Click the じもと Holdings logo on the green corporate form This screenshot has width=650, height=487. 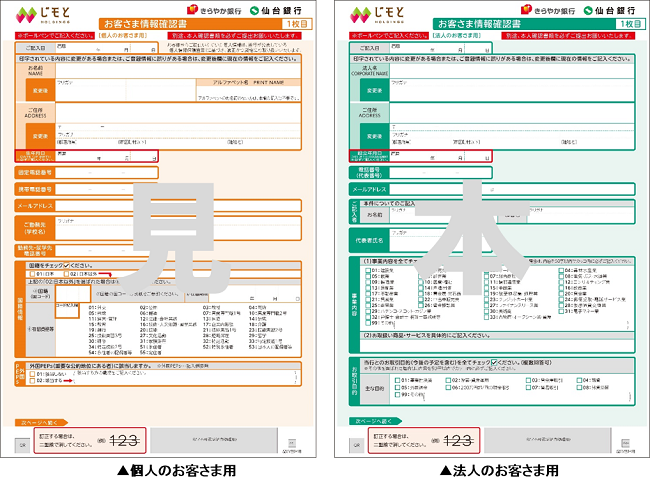(x=377, y=15)
